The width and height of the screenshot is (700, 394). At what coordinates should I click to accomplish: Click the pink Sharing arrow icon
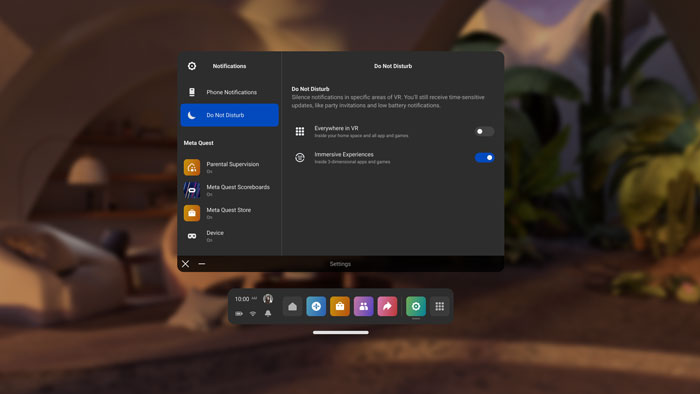coord(387,307)
